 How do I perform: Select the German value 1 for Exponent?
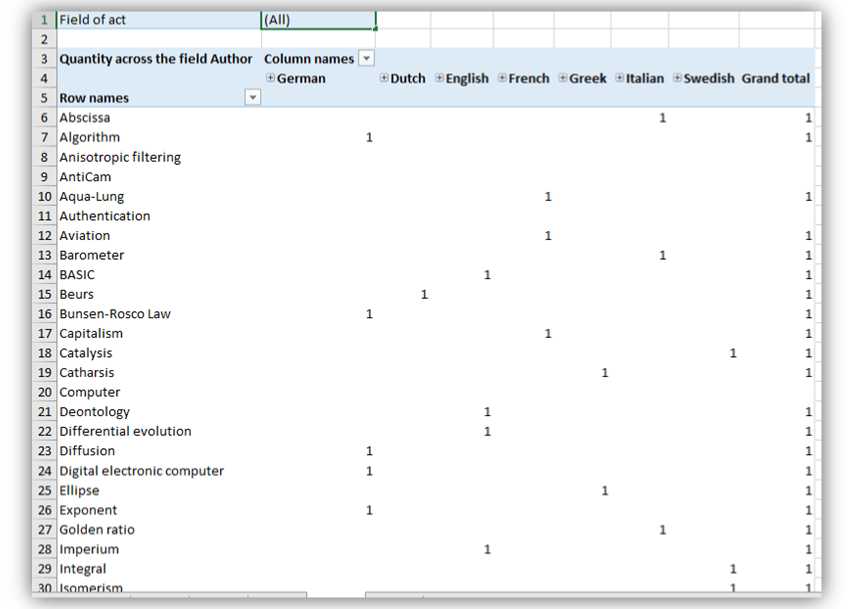click(369, 510)
